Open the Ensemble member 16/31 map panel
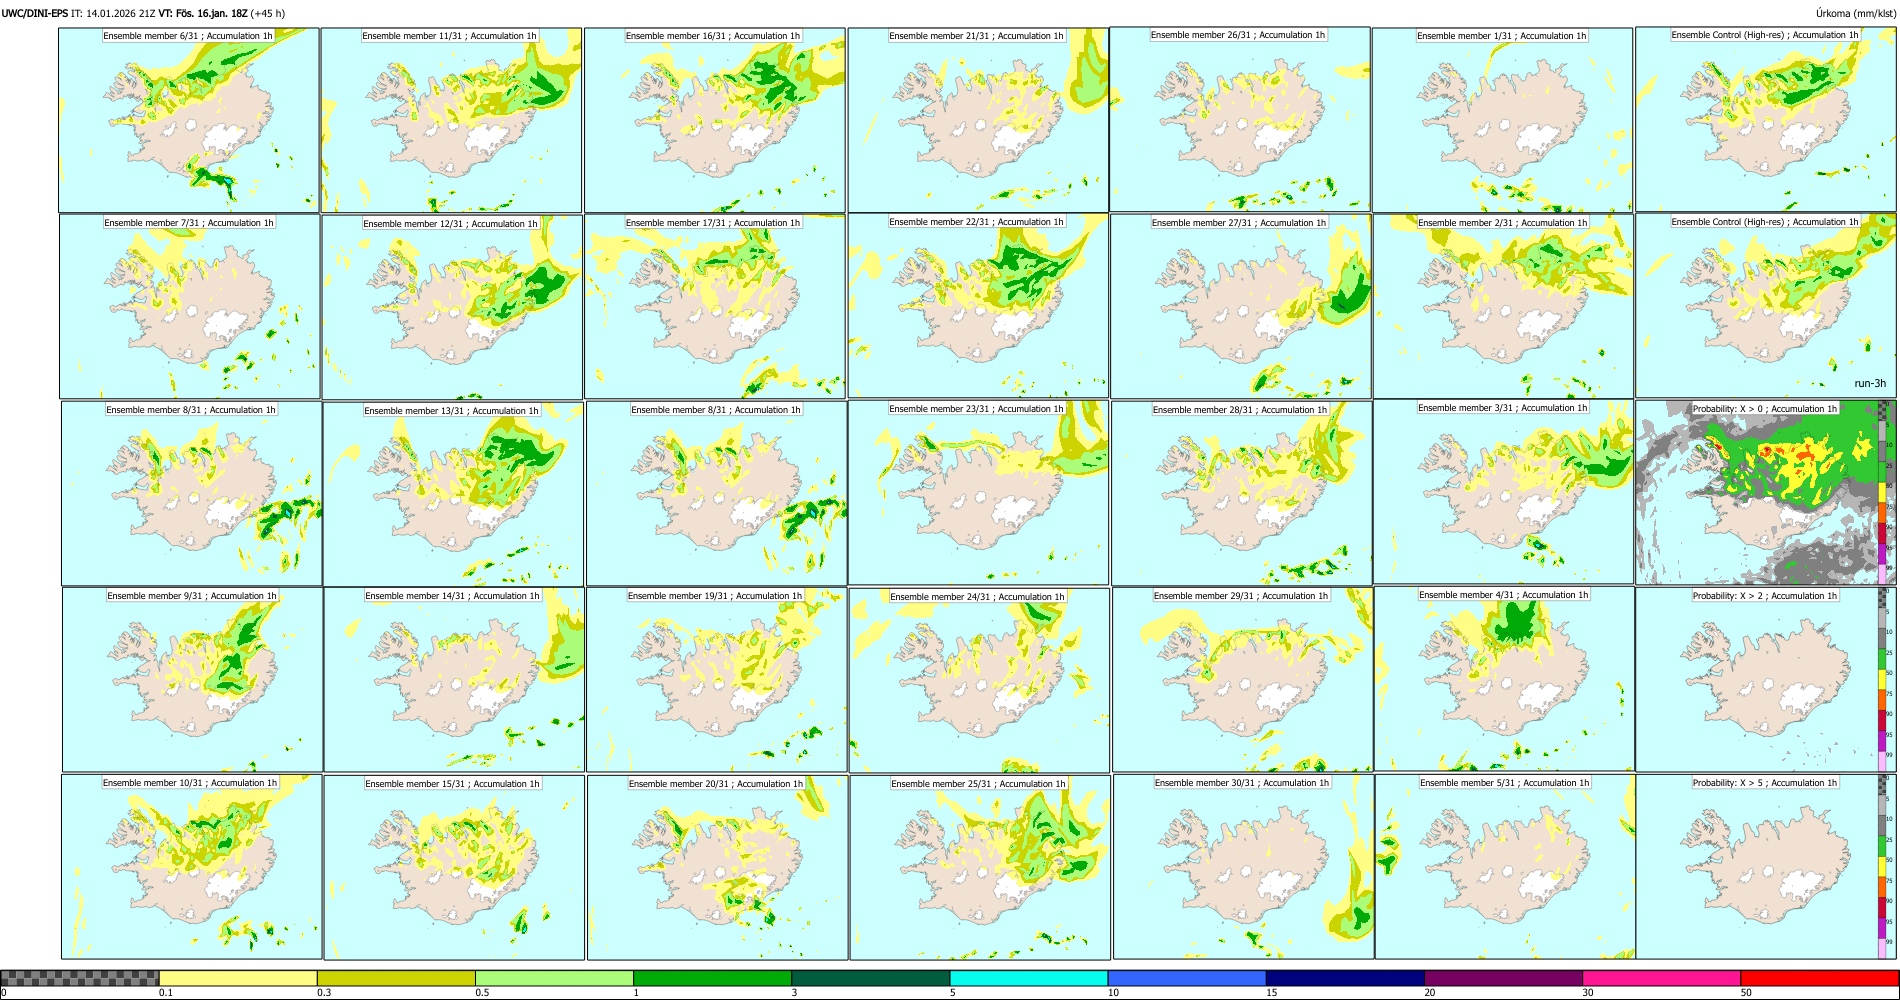The width and height of the screenshot is (1900, 1000). point(714,120)
